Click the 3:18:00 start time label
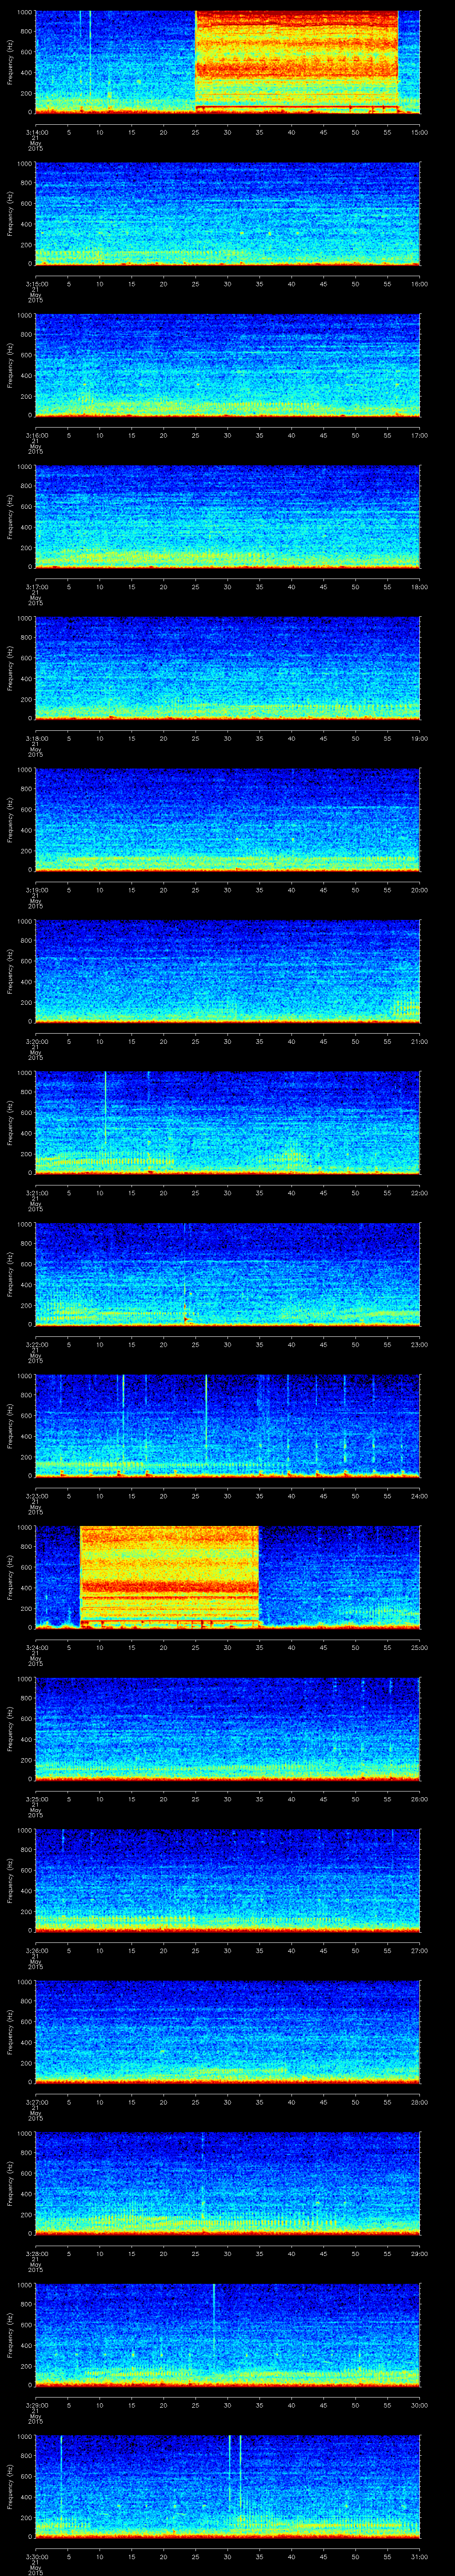455x2576 pixels. click(36, 738)
